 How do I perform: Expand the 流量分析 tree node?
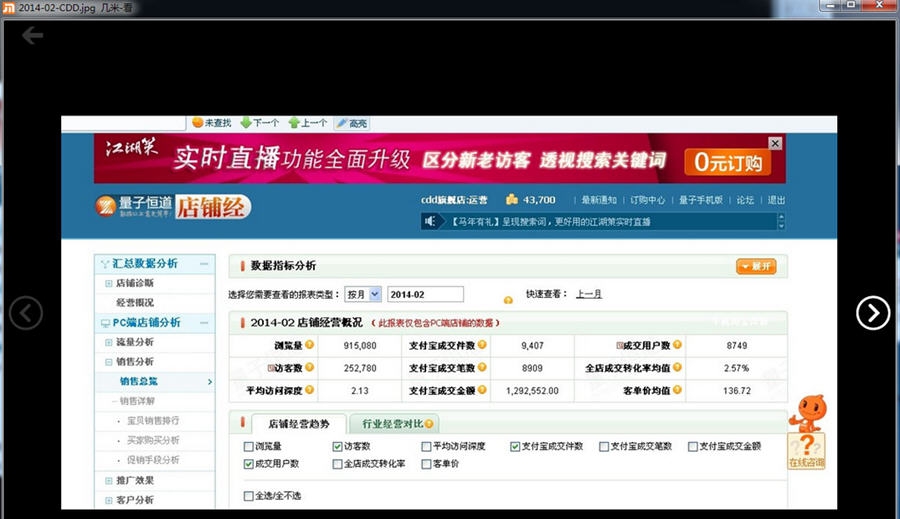(108, 342)
